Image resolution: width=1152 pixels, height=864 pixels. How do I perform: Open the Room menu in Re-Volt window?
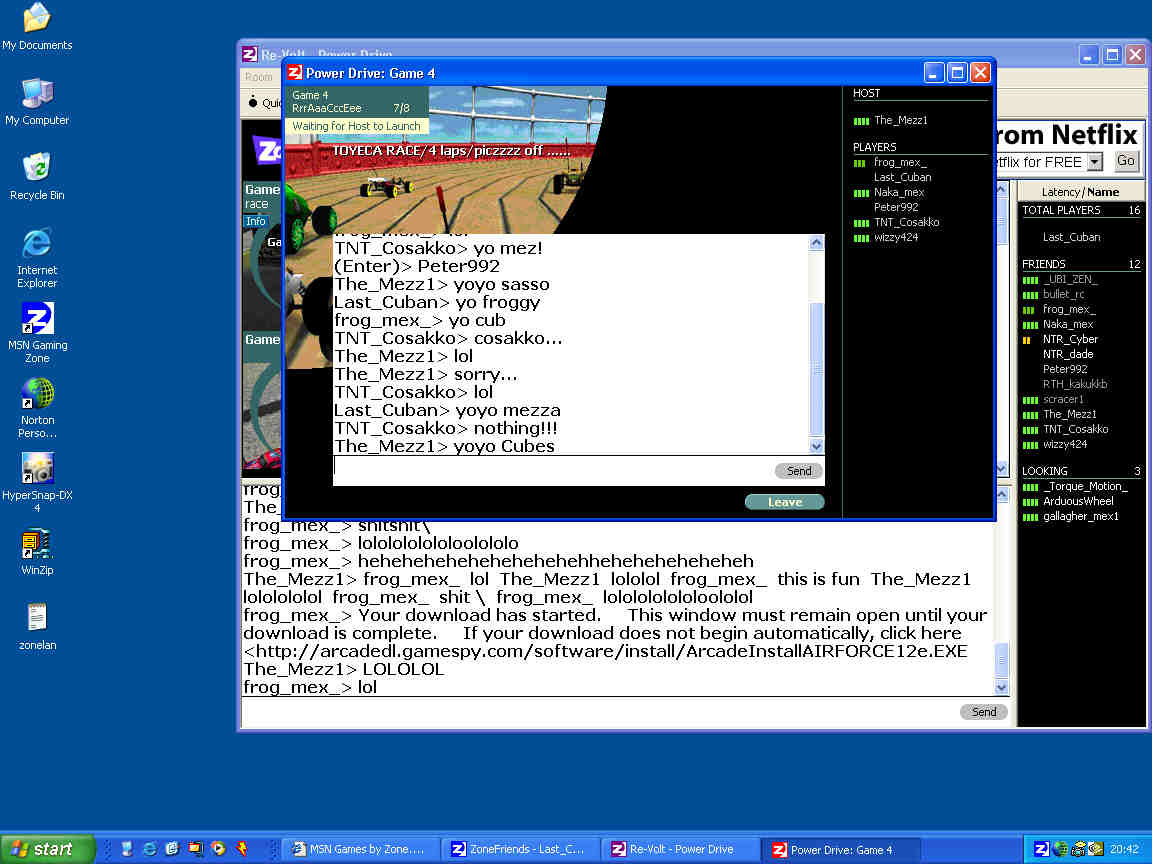[x=259, y=76]
